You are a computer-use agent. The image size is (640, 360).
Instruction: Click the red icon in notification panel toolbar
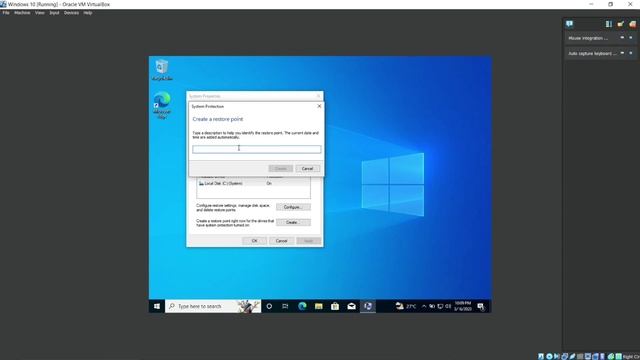[x=632, y=24]
